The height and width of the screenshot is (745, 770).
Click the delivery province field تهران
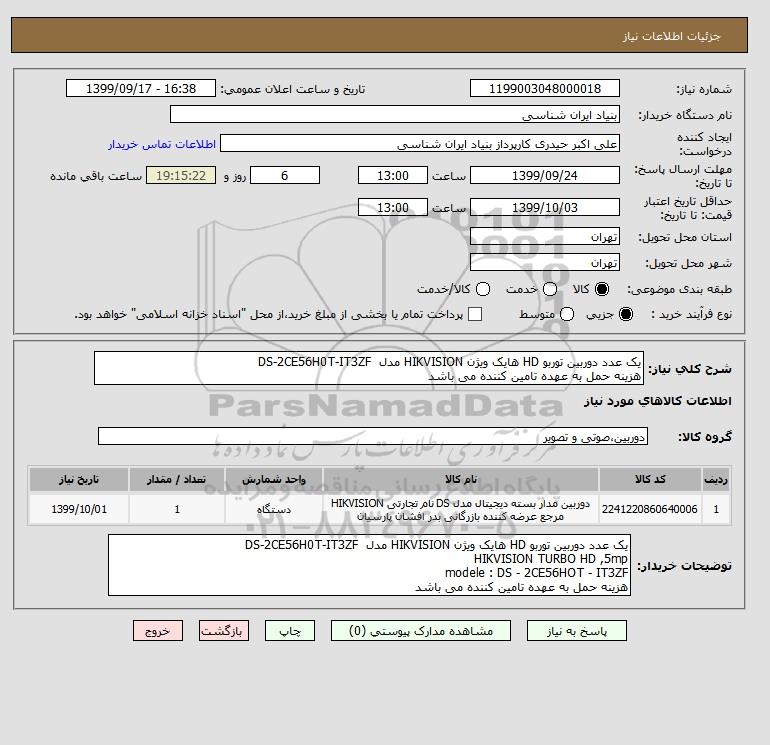545,237
